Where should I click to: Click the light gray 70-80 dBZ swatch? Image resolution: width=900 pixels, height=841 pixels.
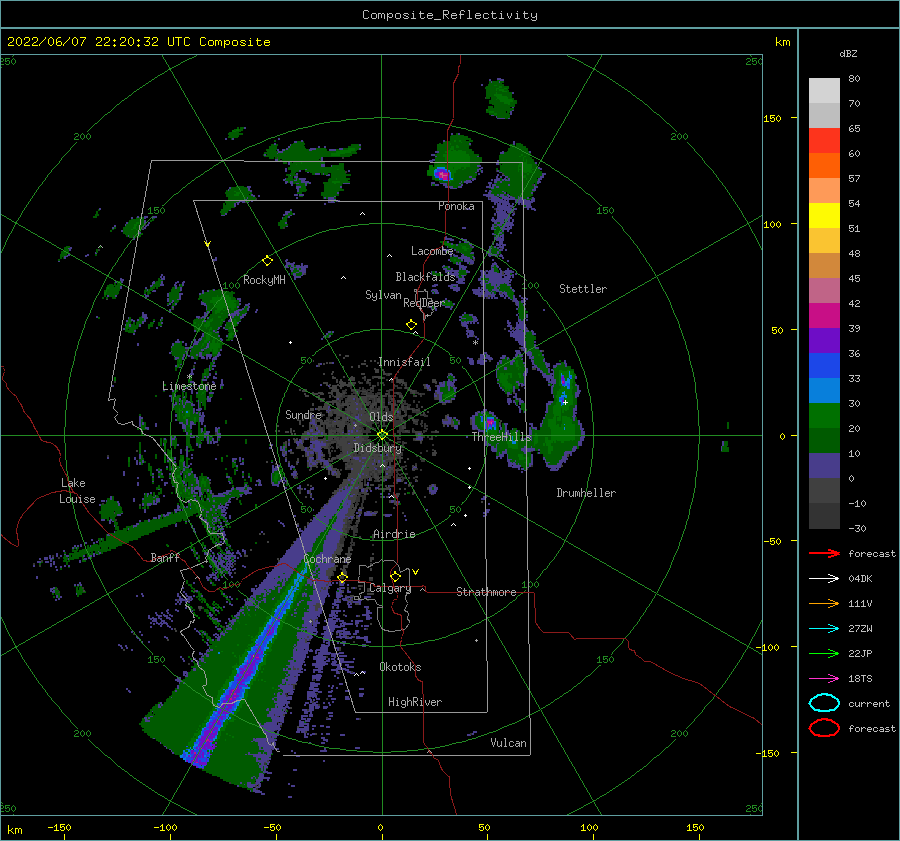click(x=824, y=91)
